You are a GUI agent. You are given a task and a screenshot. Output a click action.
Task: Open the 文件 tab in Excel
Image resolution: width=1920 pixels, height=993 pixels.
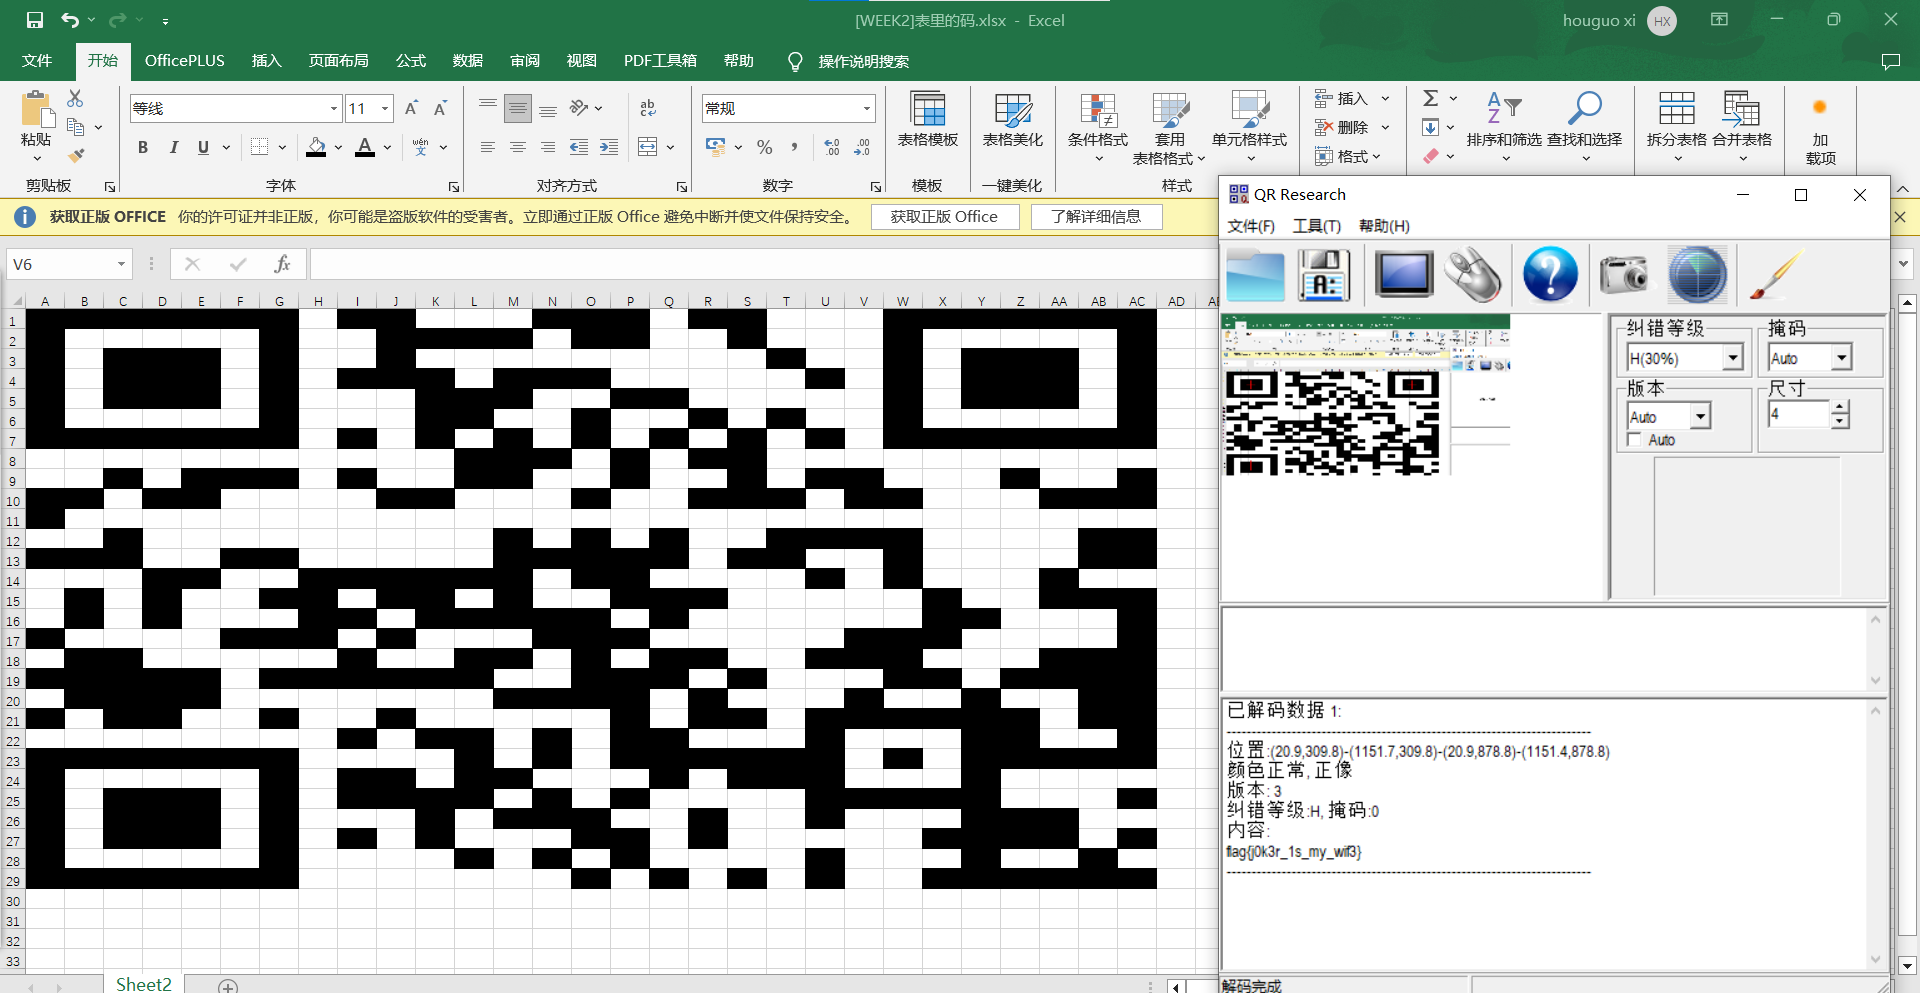click(37, 61)
